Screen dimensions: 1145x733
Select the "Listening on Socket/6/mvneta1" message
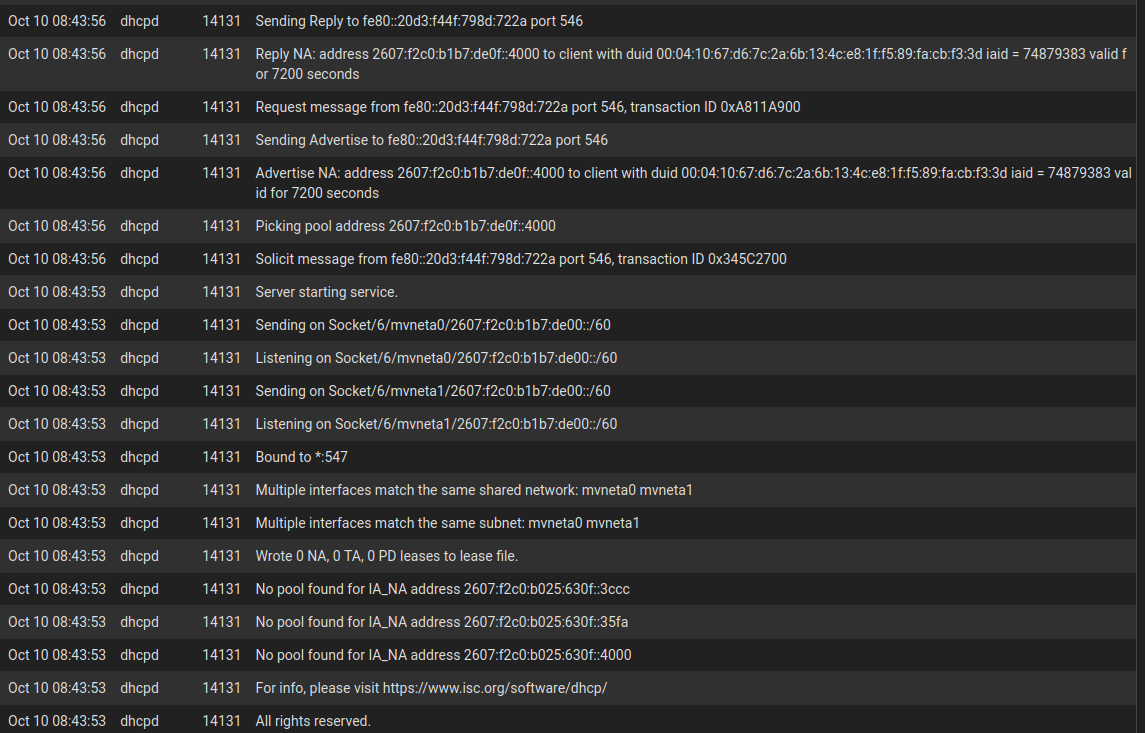point(436,424)
